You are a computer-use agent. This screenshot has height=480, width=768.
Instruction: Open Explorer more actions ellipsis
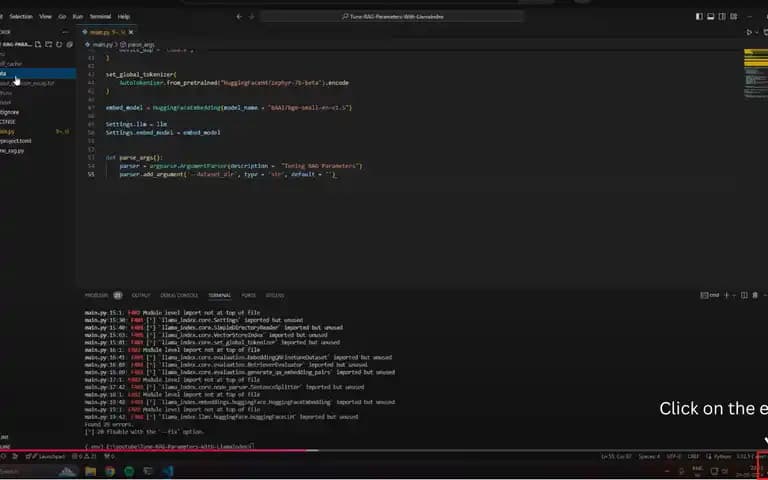pos(65,32)
